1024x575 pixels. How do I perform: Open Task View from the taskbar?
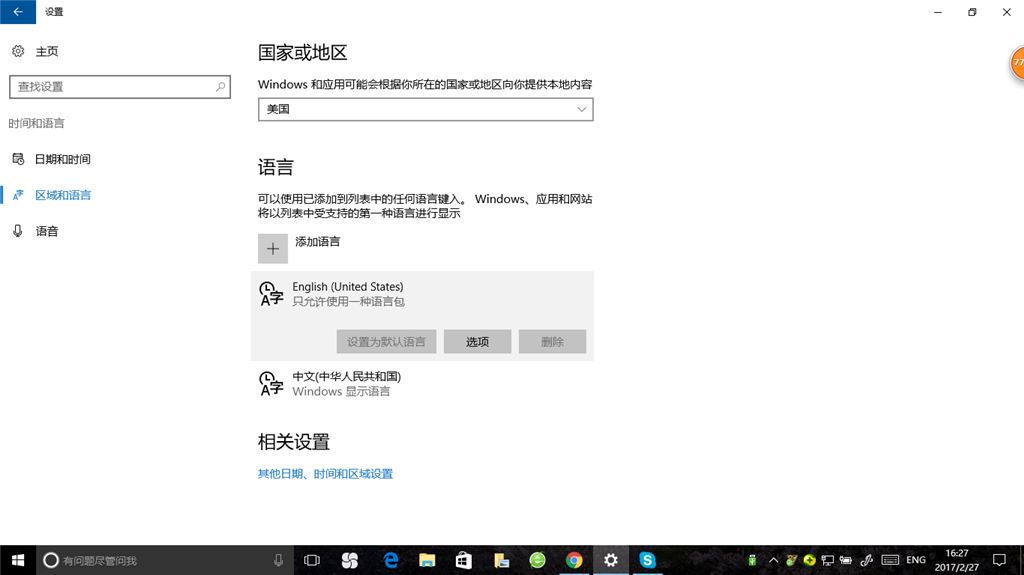click(312, 560)
